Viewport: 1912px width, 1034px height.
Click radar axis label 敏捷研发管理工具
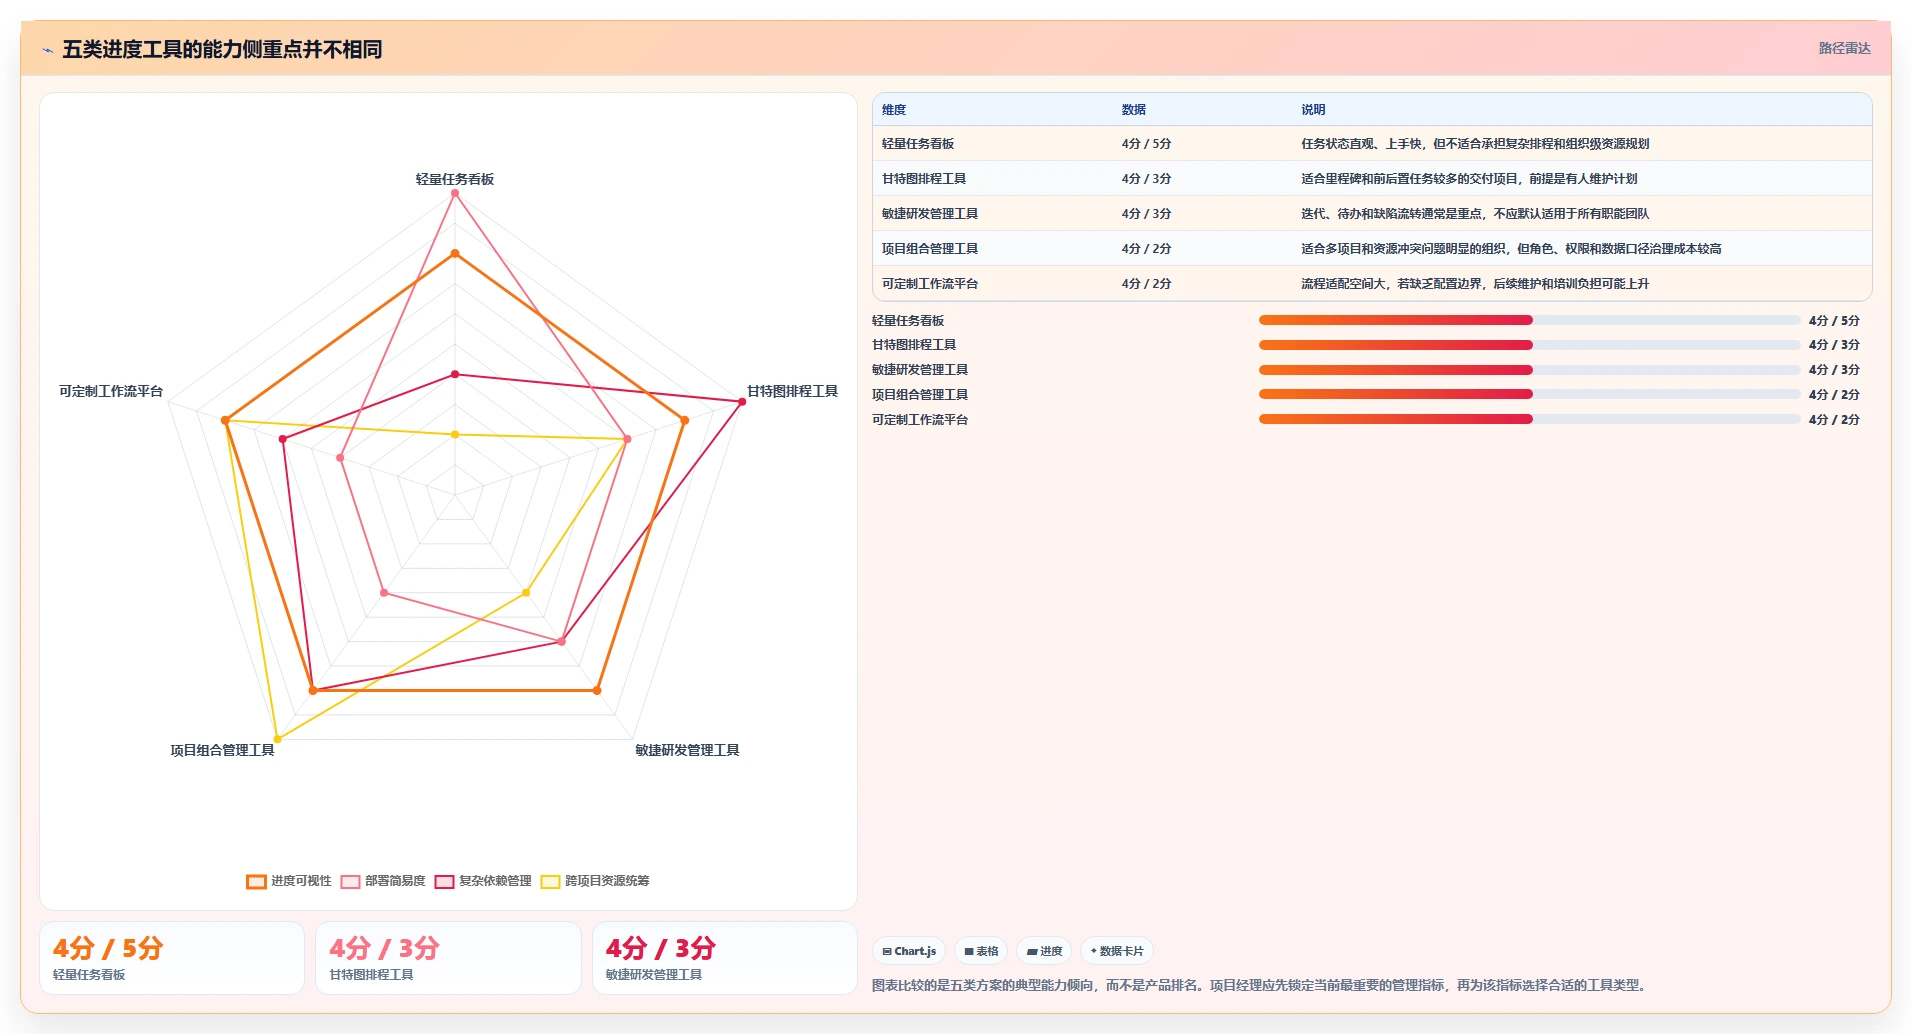pos(687,750)
